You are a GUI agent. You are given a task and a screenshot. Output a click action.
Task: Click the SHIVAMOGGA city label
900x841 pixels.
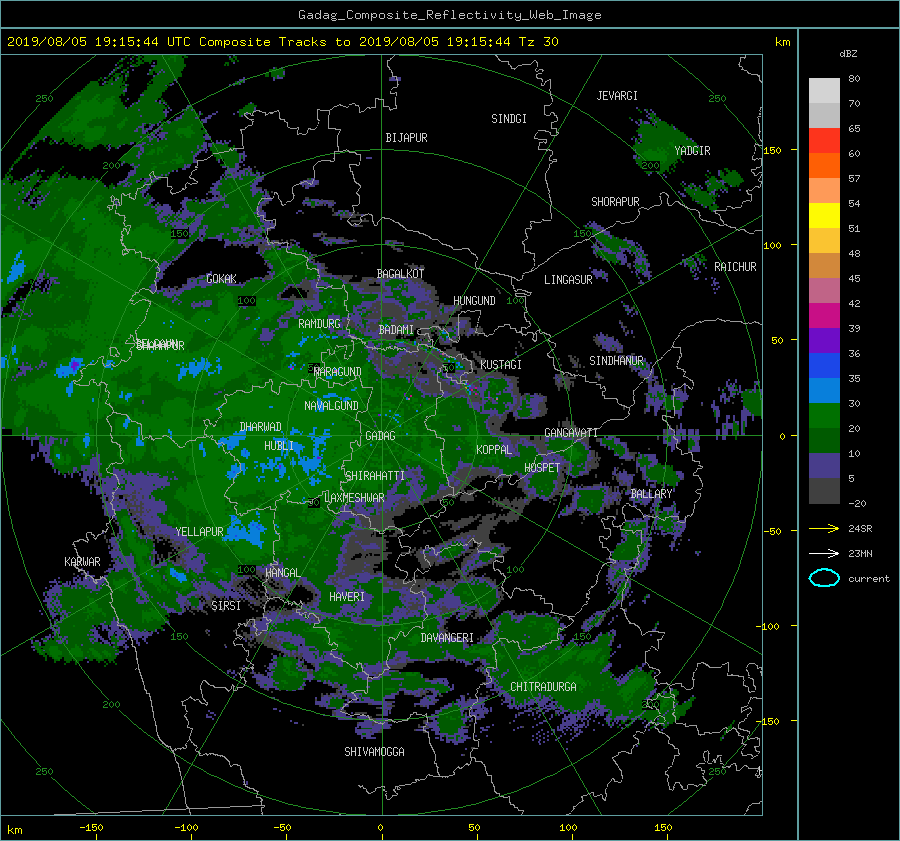point(374,752)
